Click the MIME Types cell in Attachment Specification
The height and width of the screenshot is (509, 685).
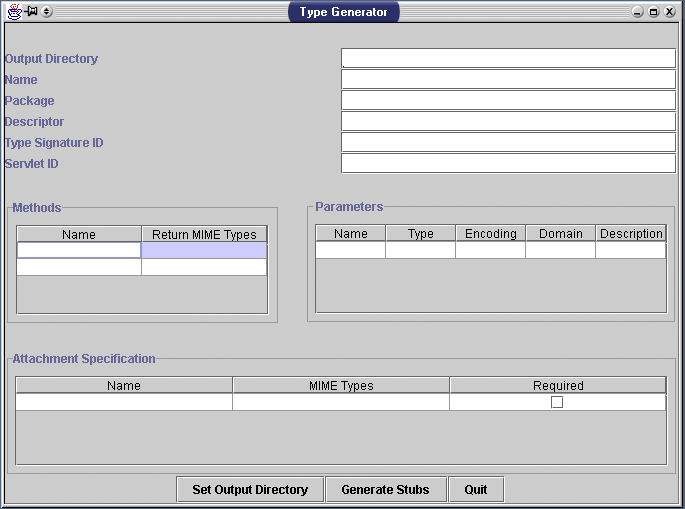coord(341,402)
